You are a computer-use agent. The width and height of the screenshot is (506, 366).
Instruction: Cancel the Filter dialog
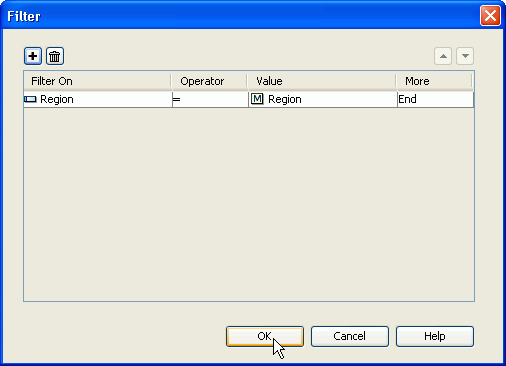click(350, 336)
